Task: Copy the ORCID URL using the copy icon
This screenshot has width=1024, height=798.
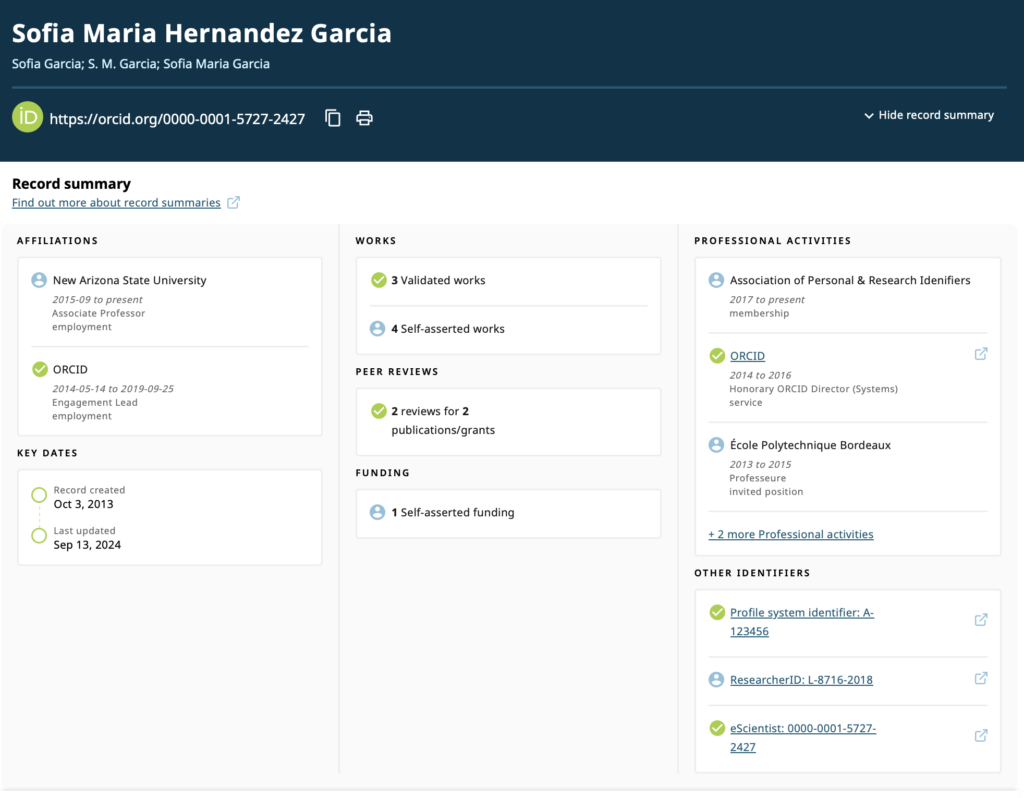Action: click(x=332, y=117)
